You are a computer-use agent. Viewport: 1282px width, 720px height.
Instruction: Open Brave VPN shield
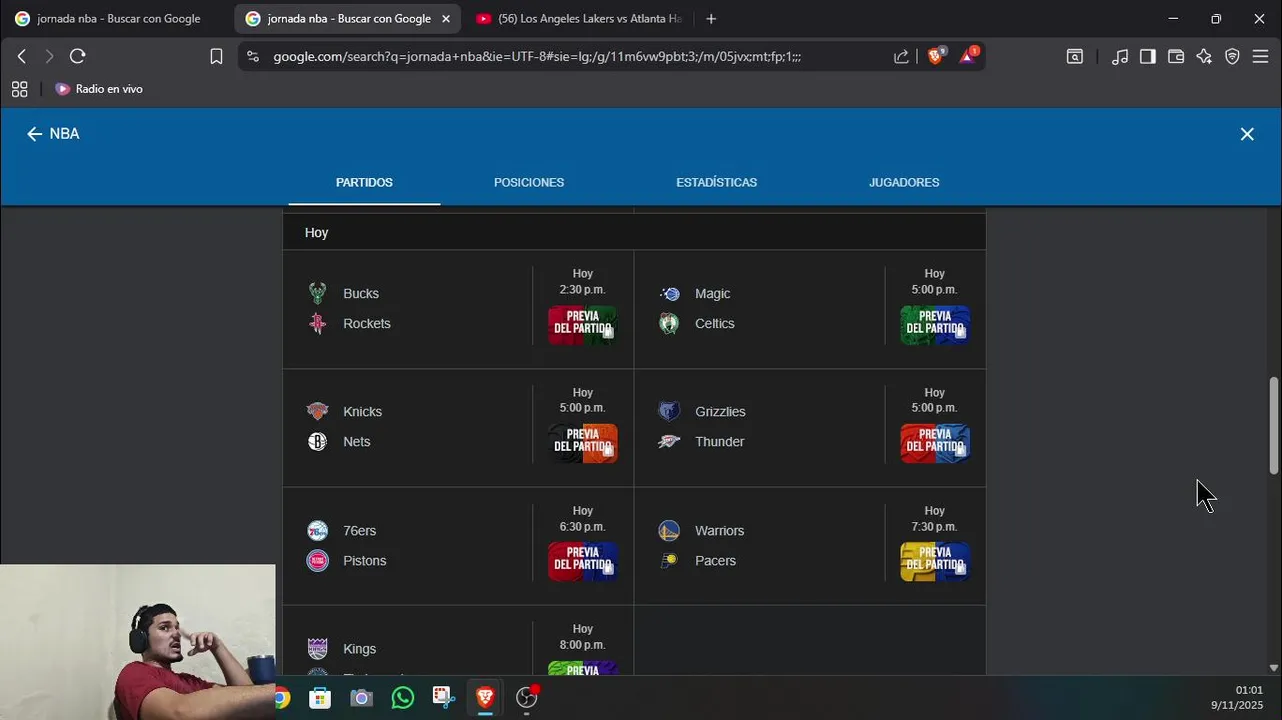1232,57
